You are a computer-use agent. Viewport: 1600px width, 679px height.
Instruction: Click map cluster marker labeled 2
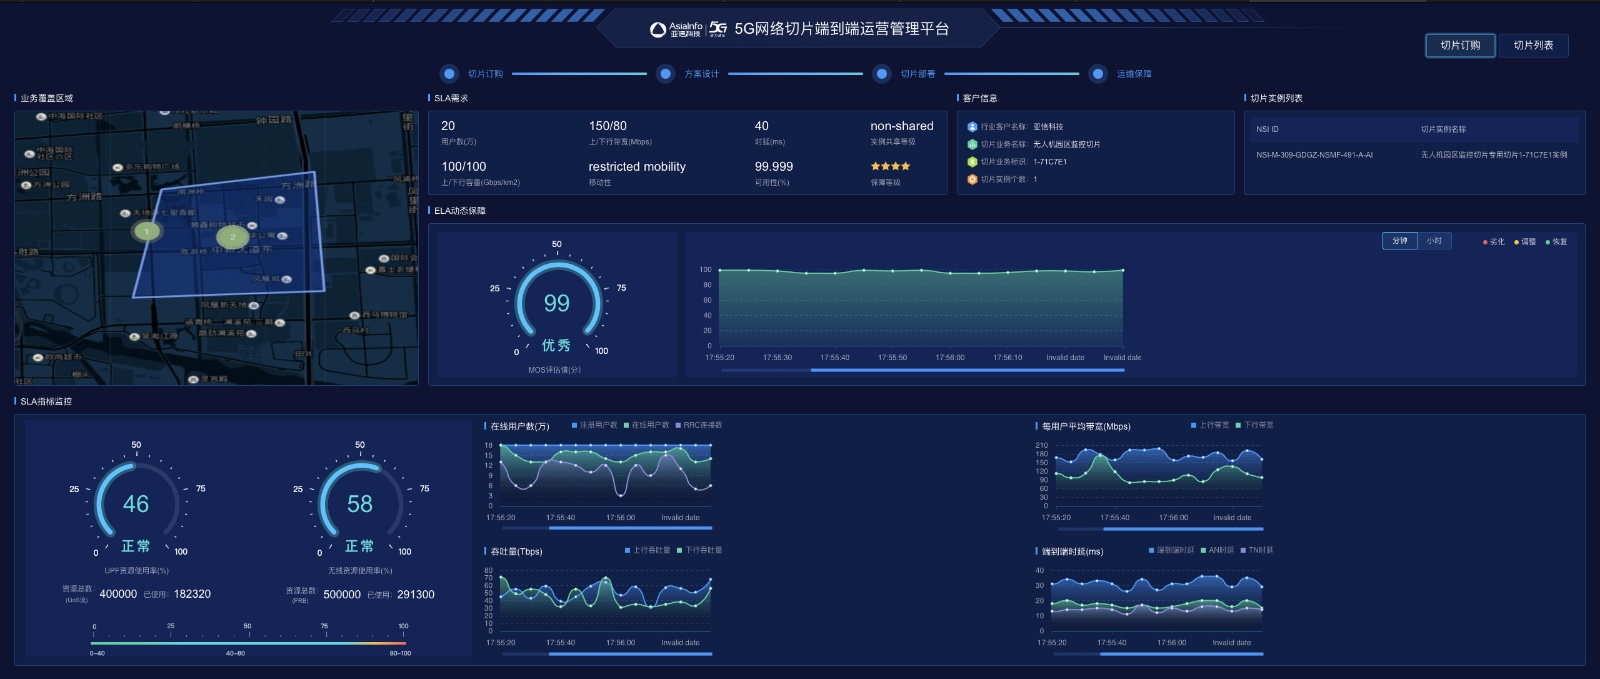click(x=232, y=237)
